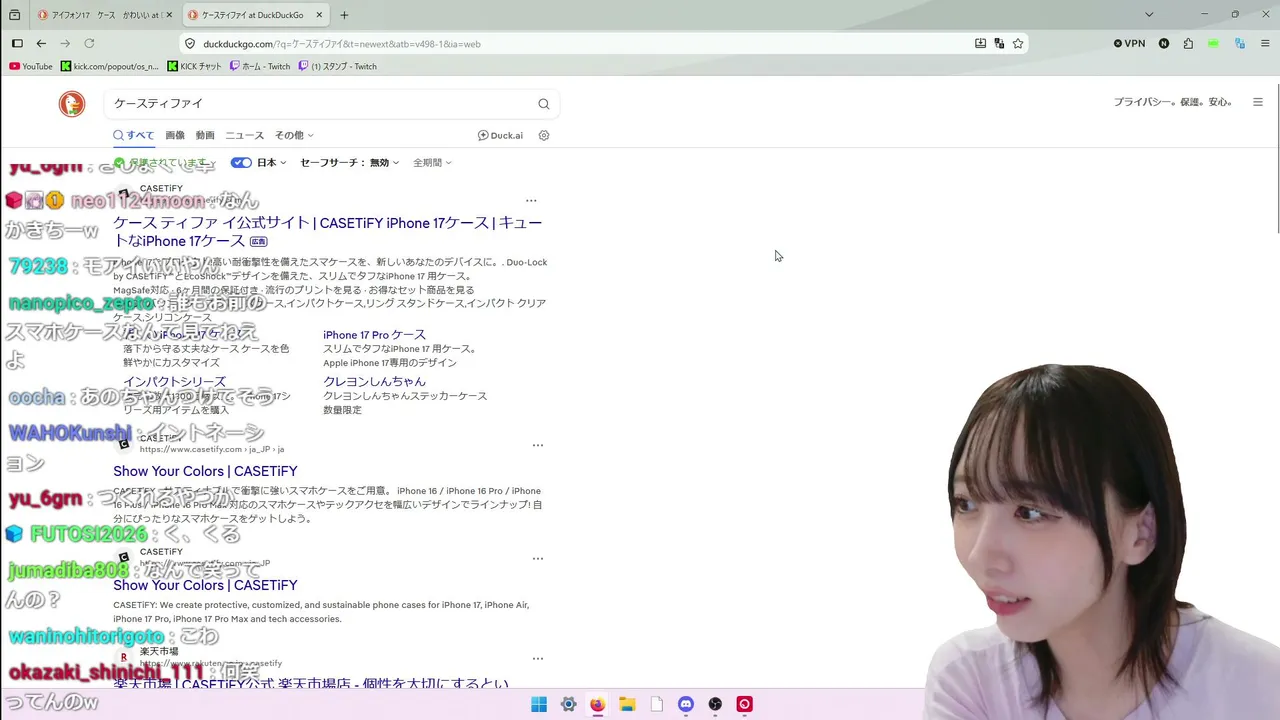
Task: Open Discord from the taskbar
Action: click(686, 704)
